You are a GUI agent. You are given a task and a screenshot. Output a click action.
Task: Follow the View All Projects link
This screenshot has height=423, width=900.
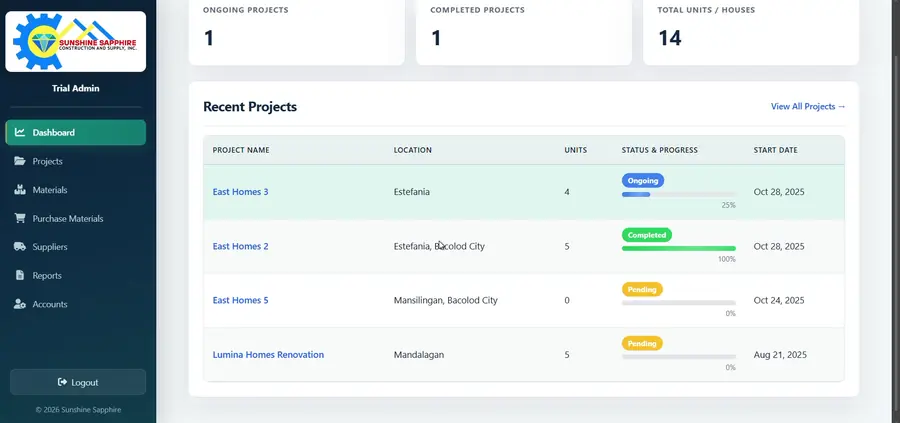tap(808, 106)
